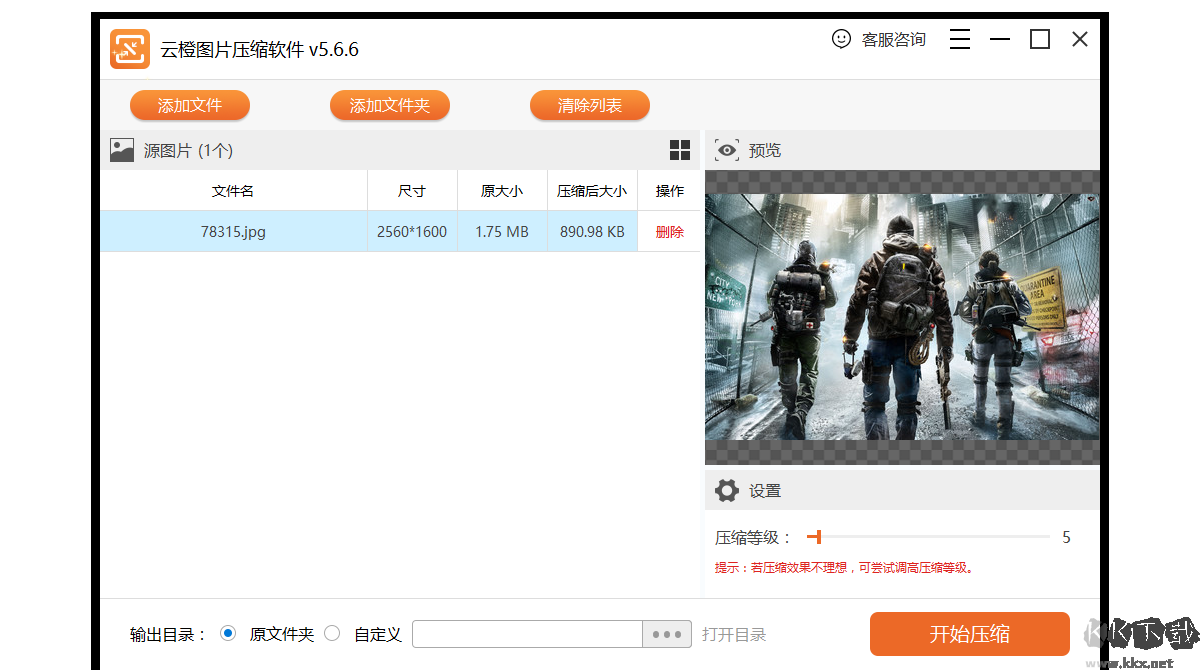This screenshot has height=670, width=1200.
Task: Delete 78315.jpg using its 删除 link
Action: click(668, 231)
